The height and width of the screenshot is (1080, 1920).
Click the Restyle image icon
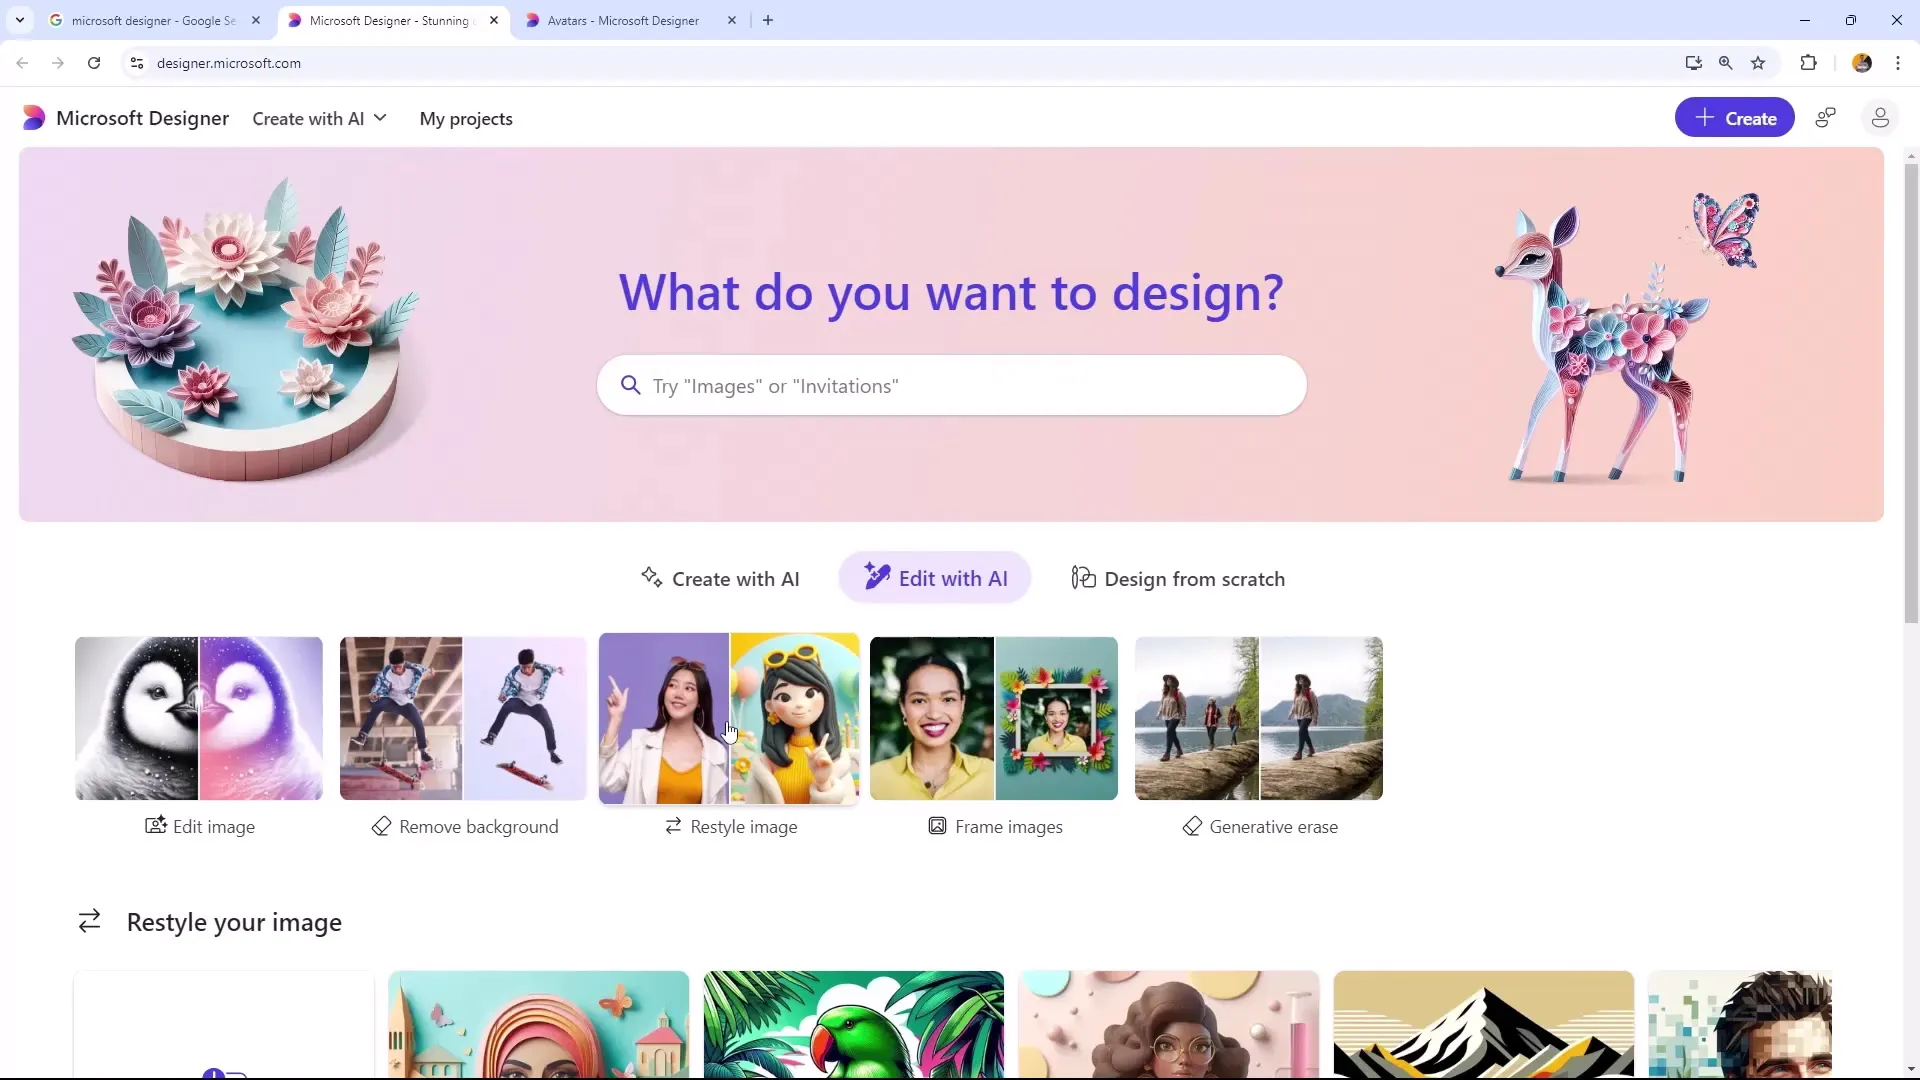point(673,825)
